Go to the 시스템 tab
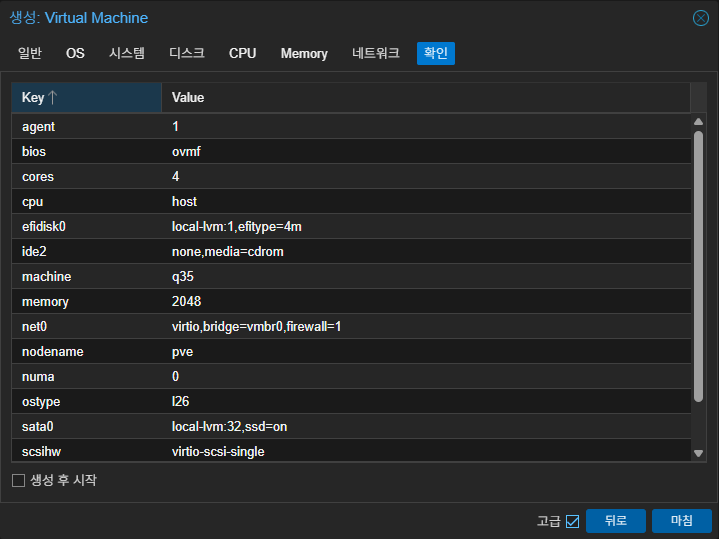Screen dimensions: 719x539 127,53
